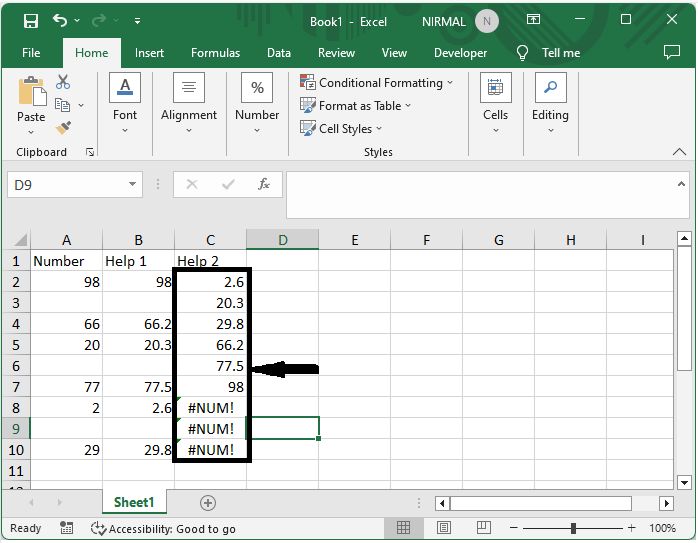The width and height of the screenshot is (698, 543).
Task: Open the Comments speech bubble icon
Action: pyautogui.click(x=672, y=52)
